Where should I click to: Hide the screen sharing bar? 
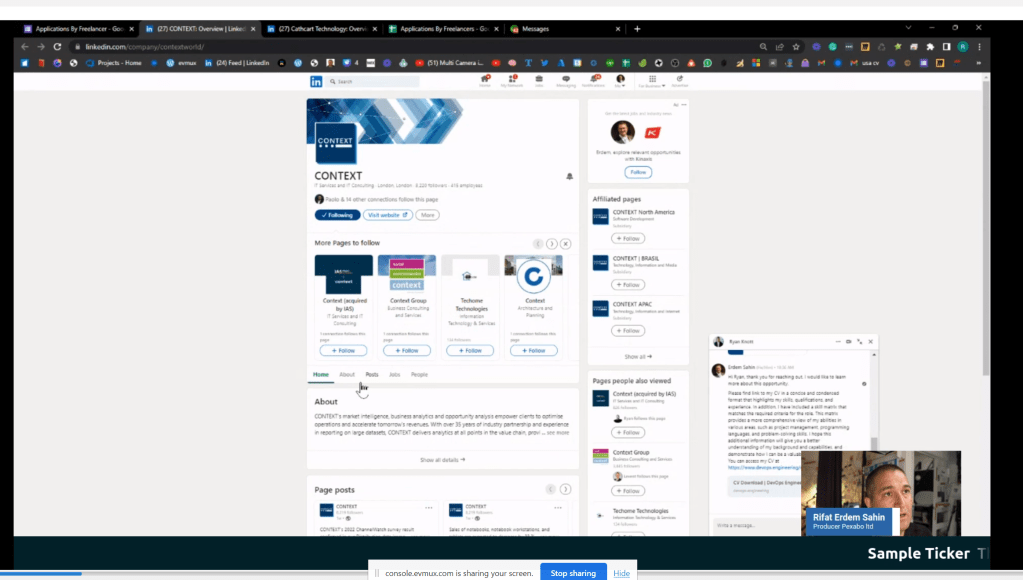click(x=621, y=573)
